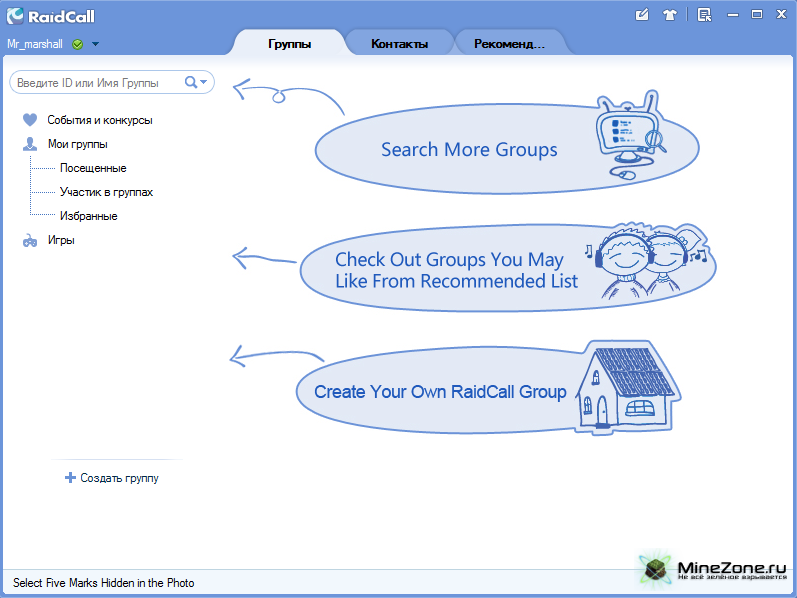The width and height of the screenshot is (797, 598).
Task: Switch to the Рекоменд... tab
Action: 509,44
